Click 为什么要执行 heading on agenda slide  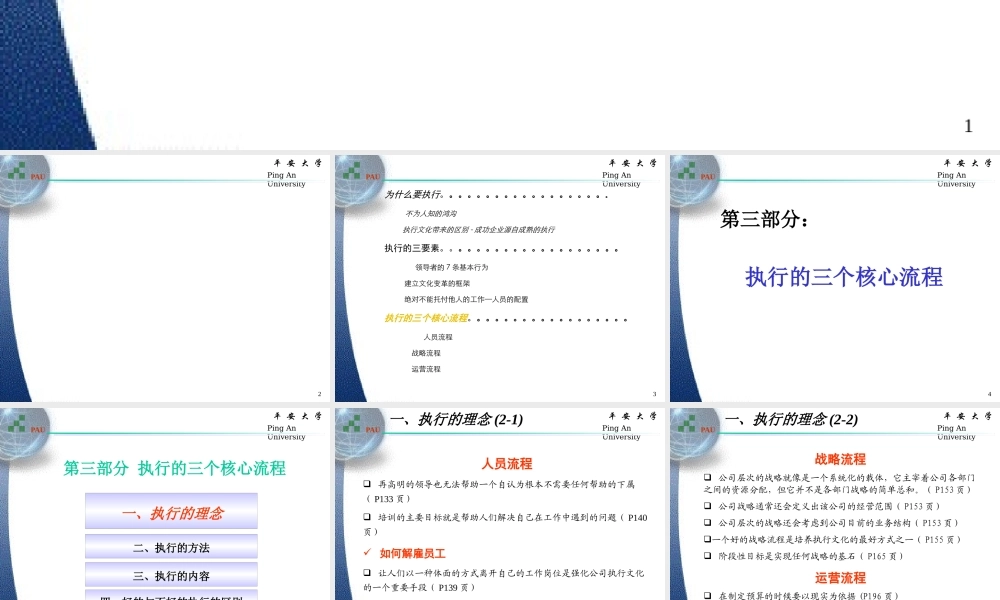pyautogui.click(x=413, y=194)
